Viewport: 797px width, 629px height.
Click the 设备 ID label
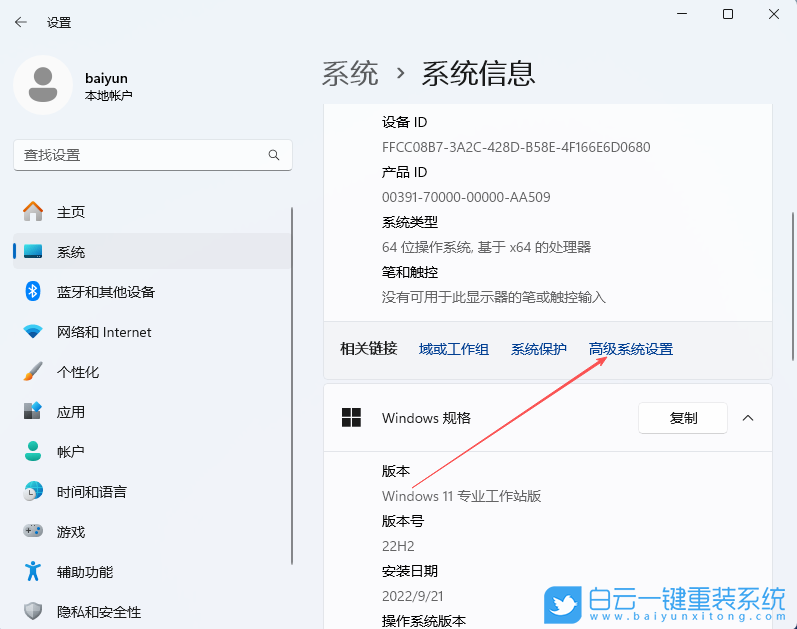pos(404,122)
